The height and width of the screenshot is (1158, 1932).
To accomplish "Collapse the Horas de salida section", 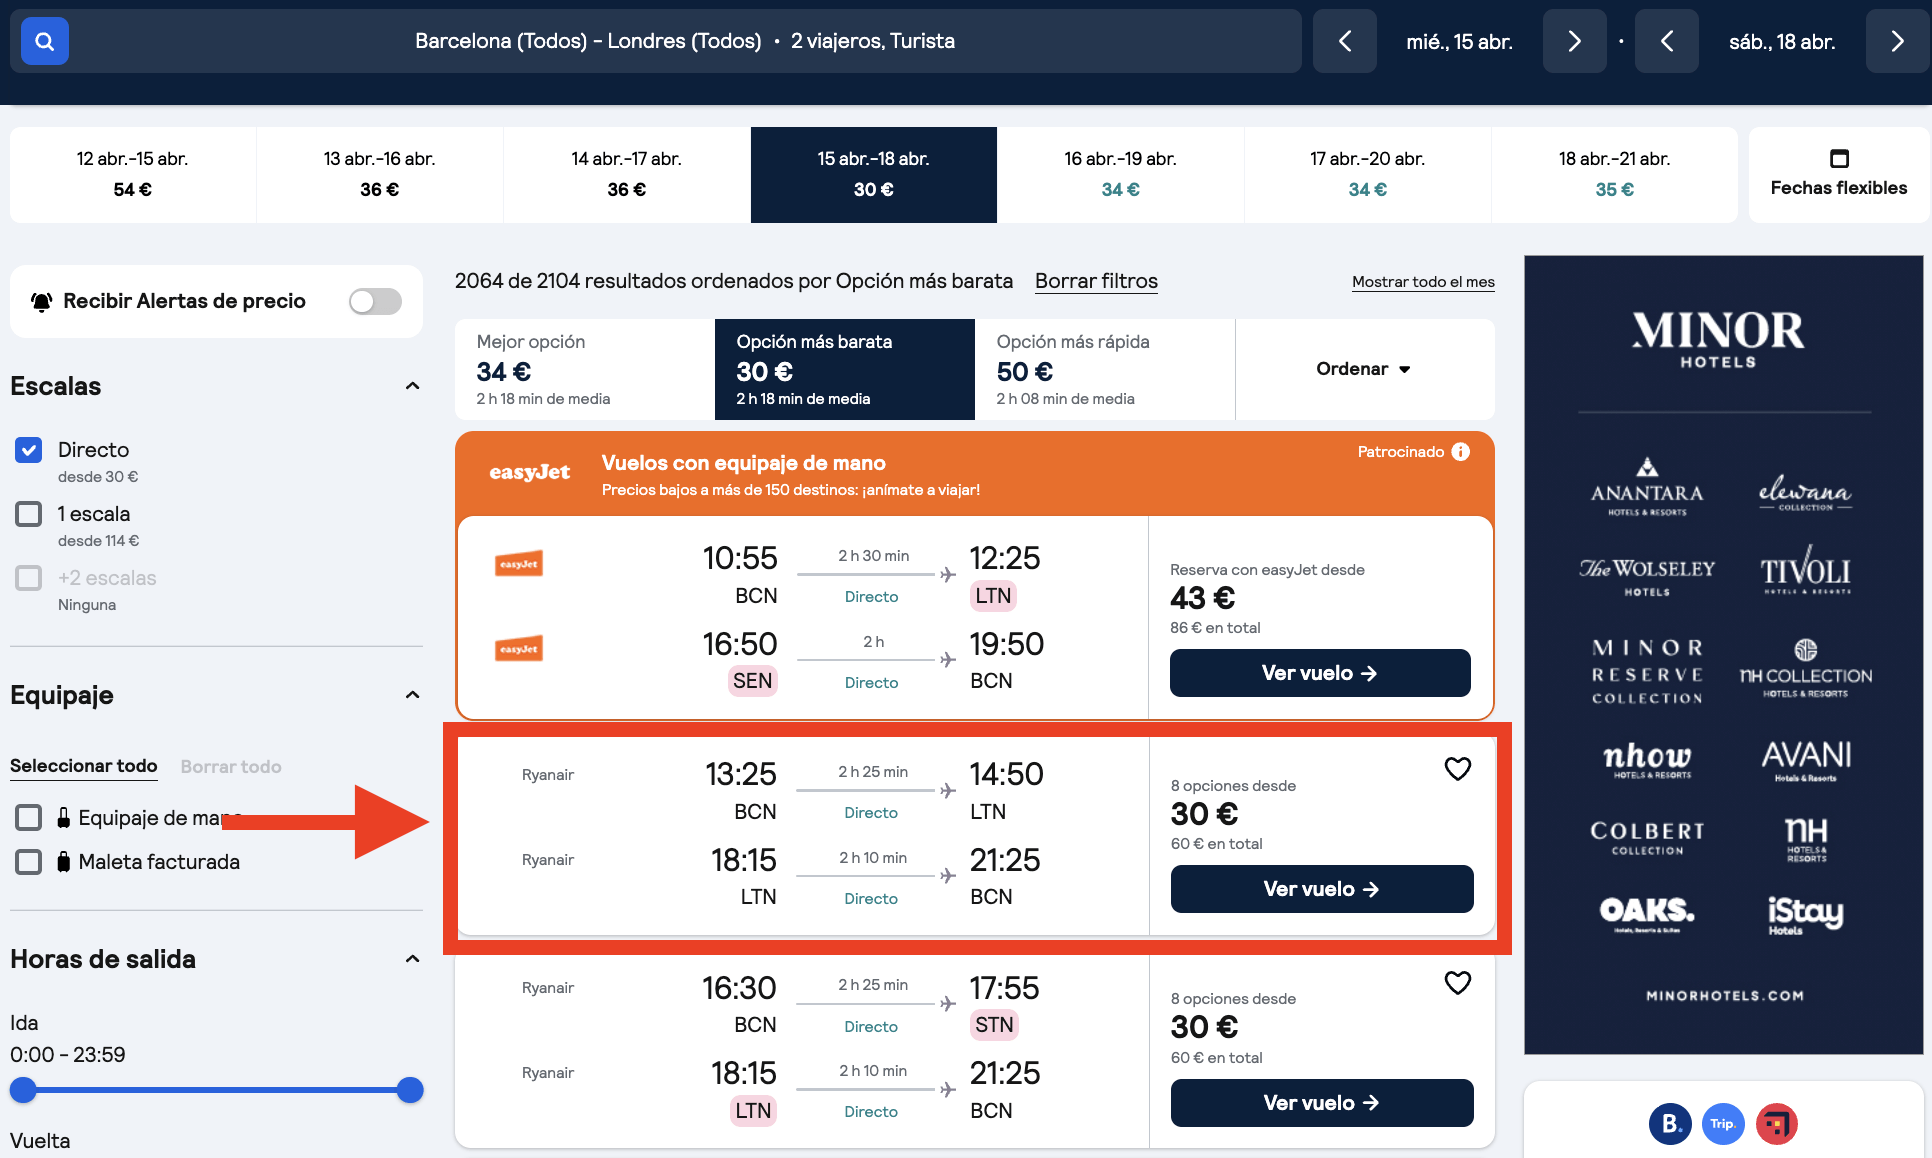I will click(412, 959).
